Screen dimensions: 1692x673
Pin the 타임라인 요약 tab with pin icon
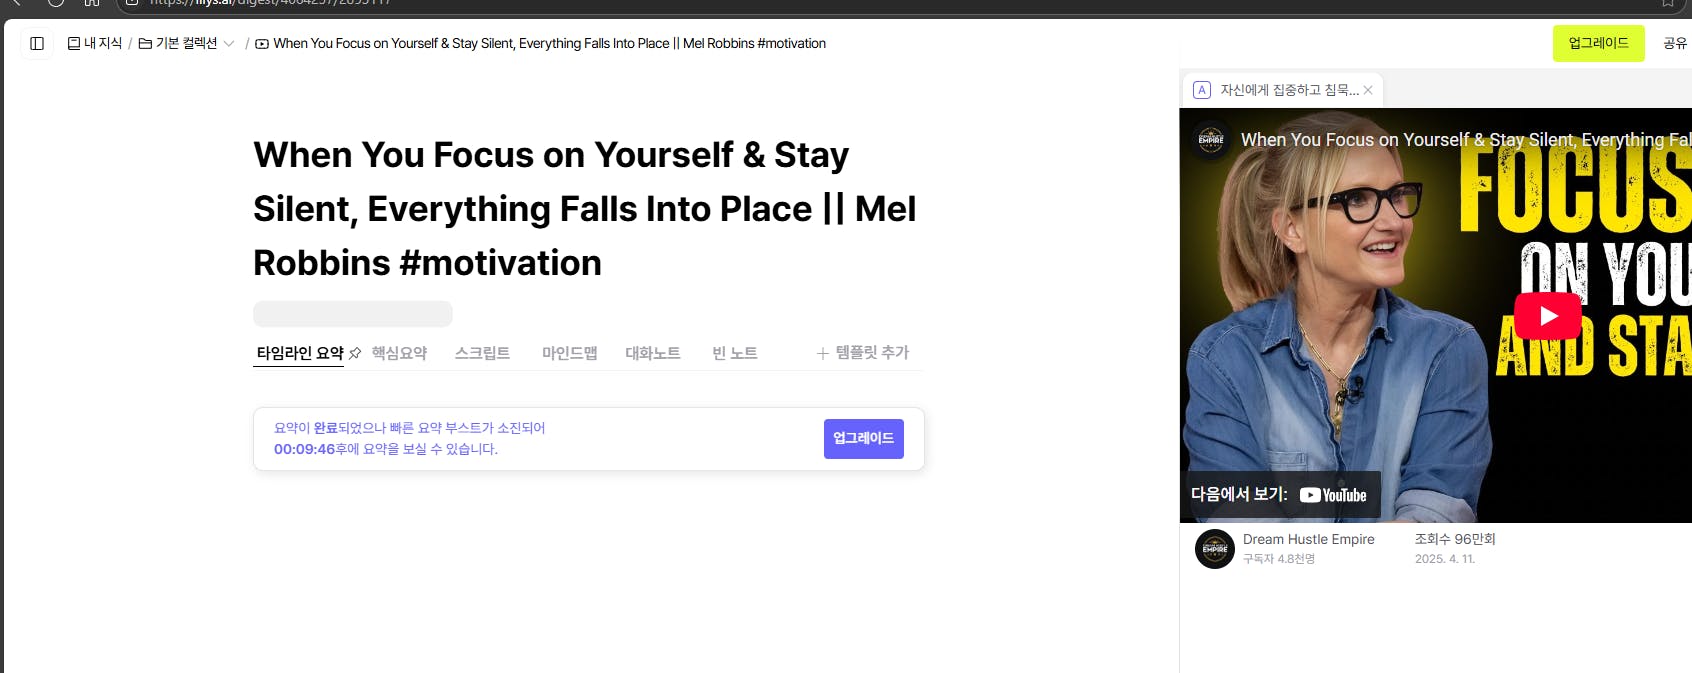click(x=354, y=353)
